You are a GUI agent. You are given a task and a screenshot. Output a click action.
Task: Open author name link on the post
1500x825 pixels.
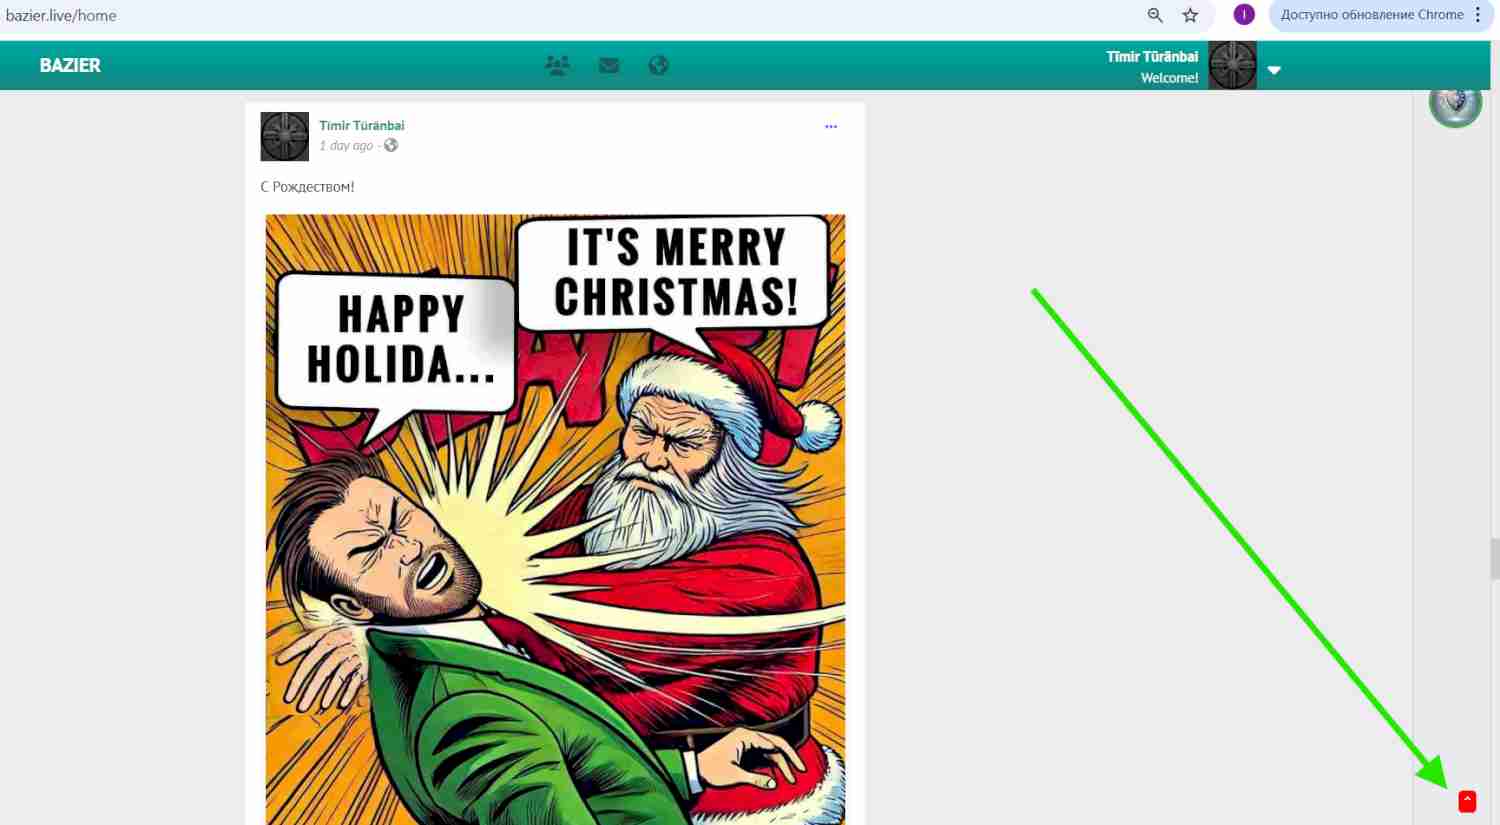pos(361,126)
